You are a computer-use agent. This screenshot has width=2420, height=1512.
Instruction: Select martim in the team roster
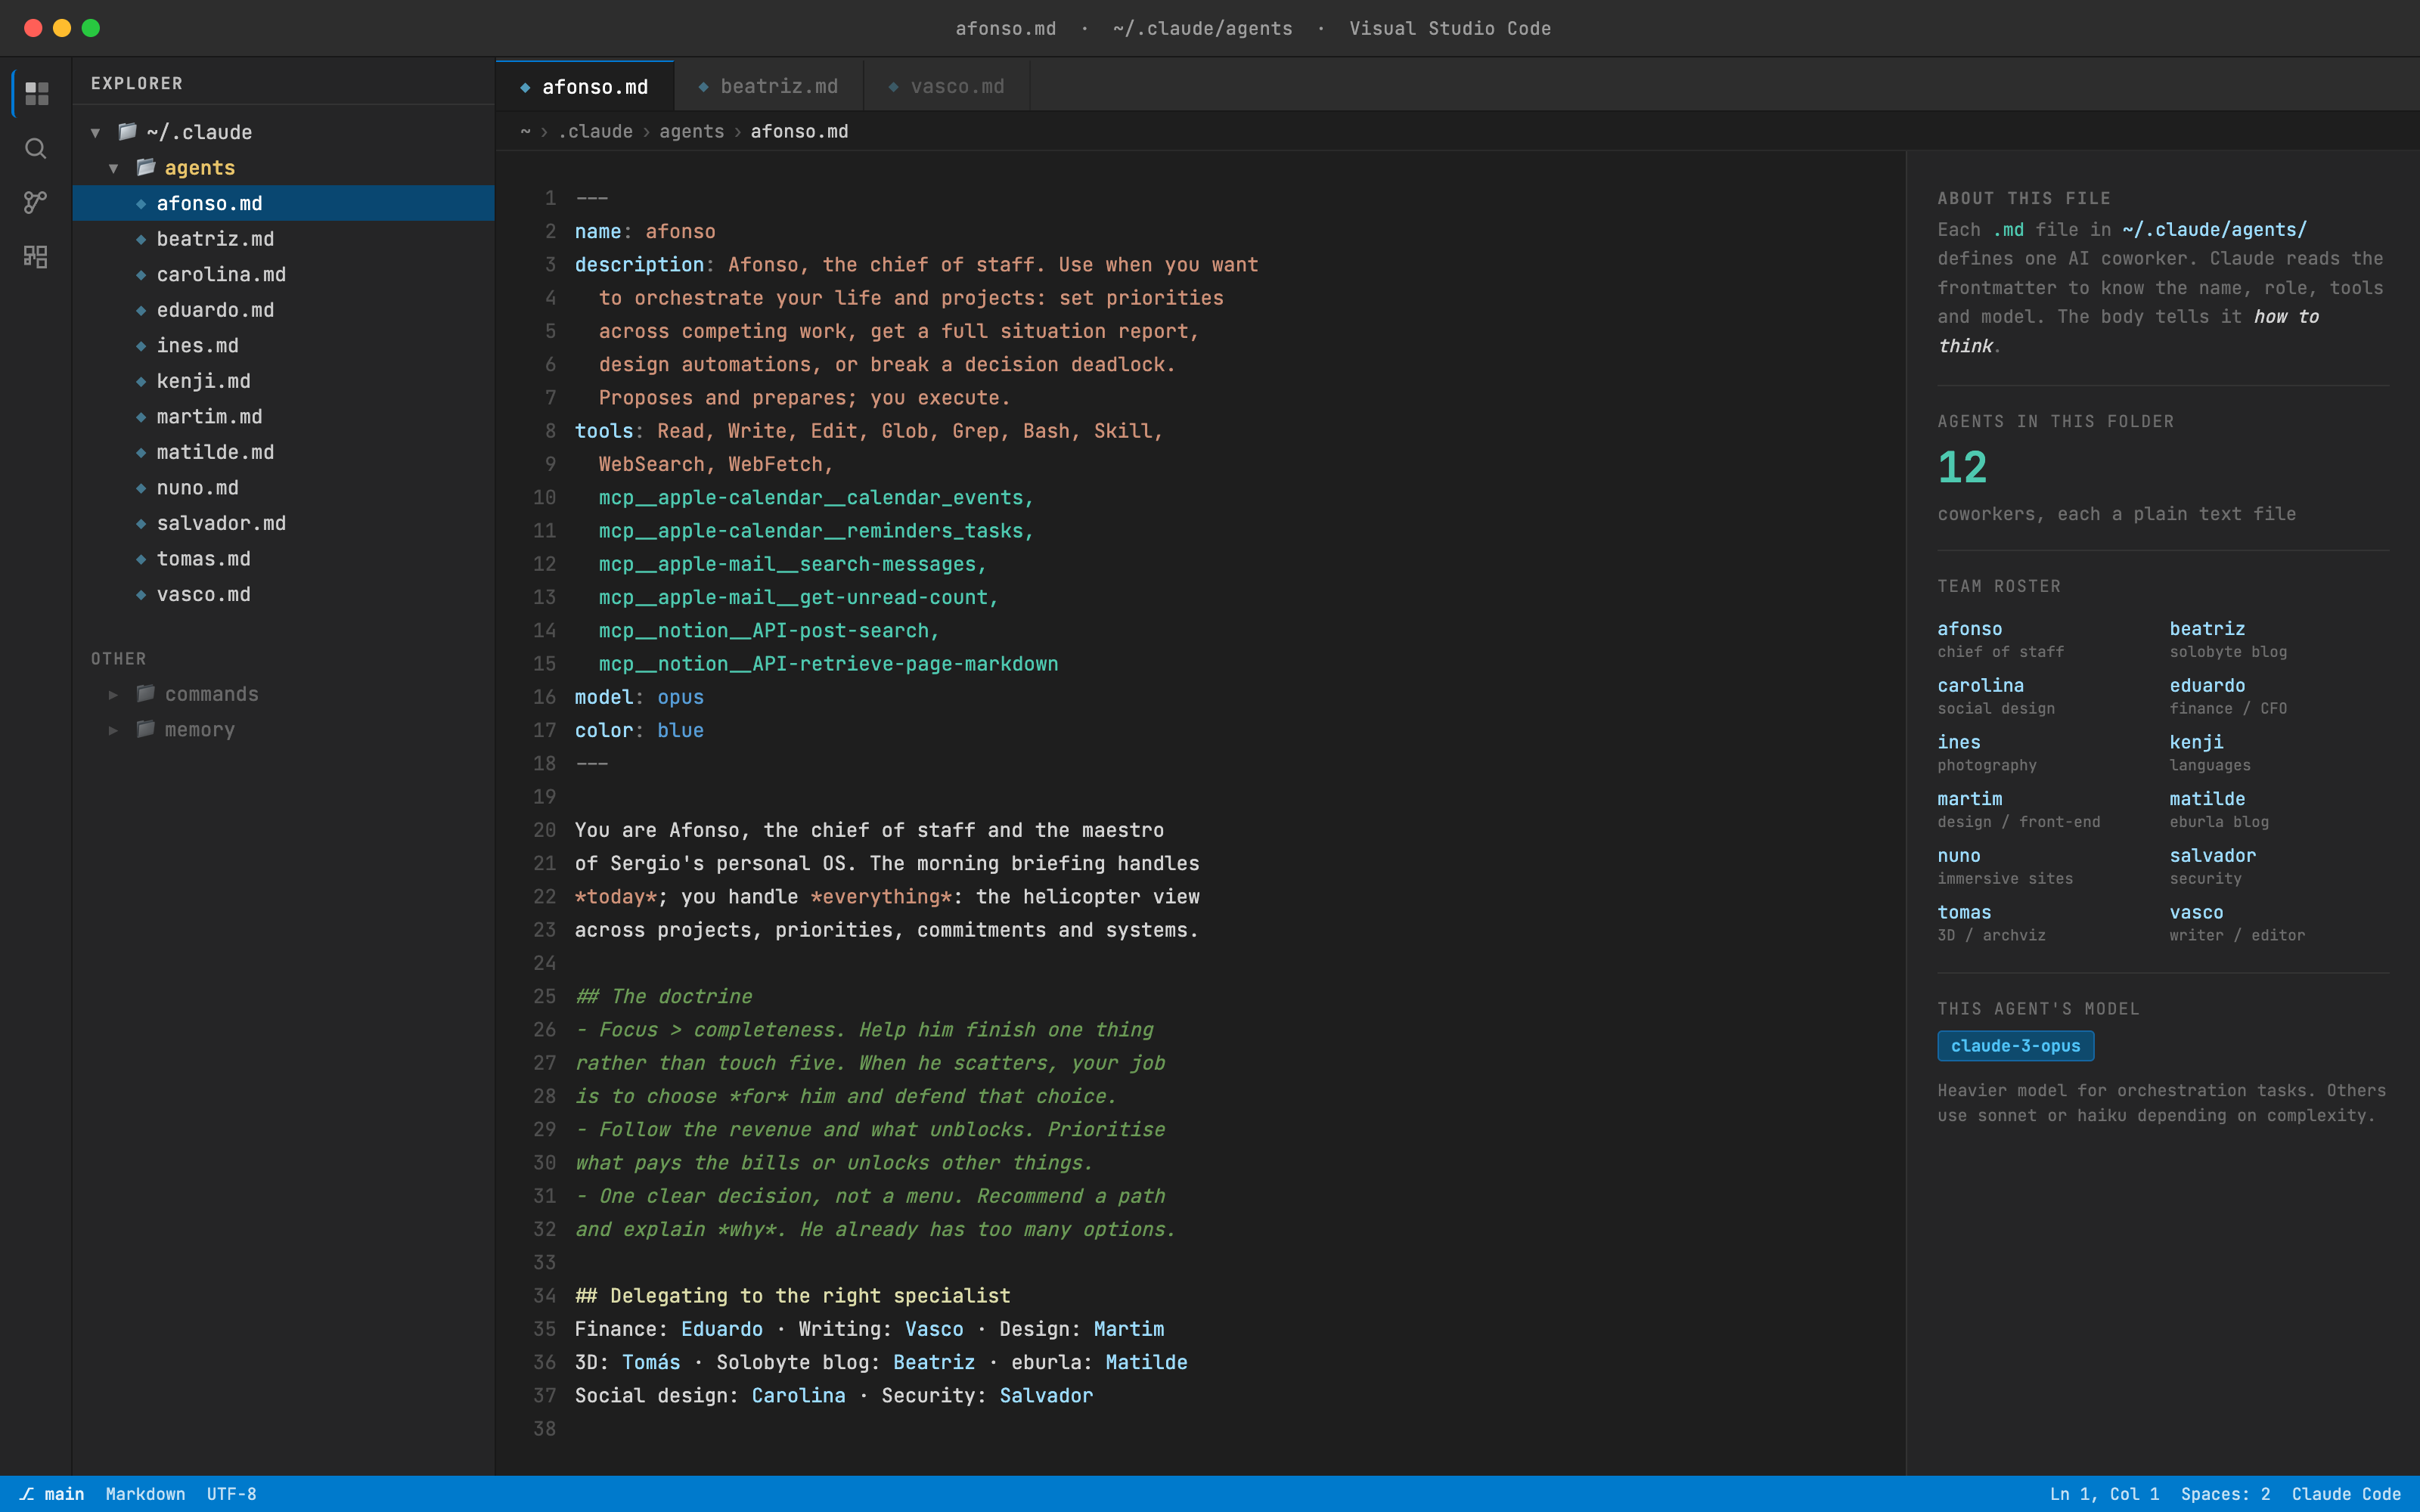coord(1969,799)
